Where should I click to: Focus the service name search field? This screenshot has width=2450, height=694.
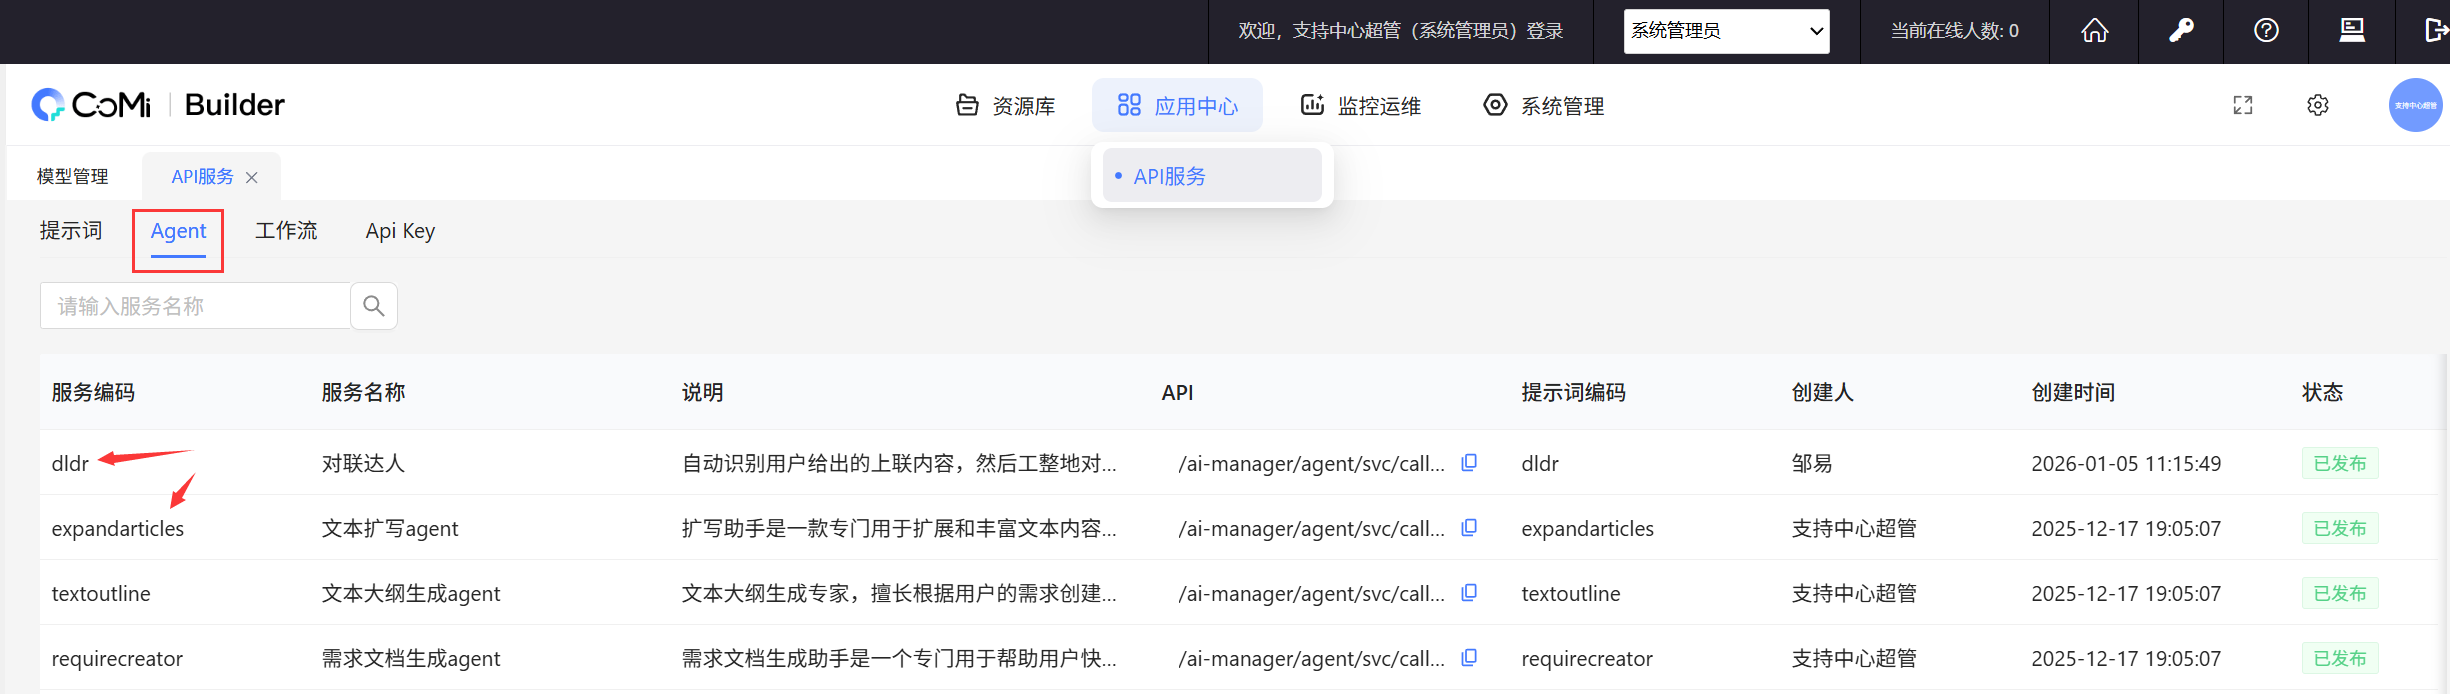pyautogui.click(x=195, y=306)
